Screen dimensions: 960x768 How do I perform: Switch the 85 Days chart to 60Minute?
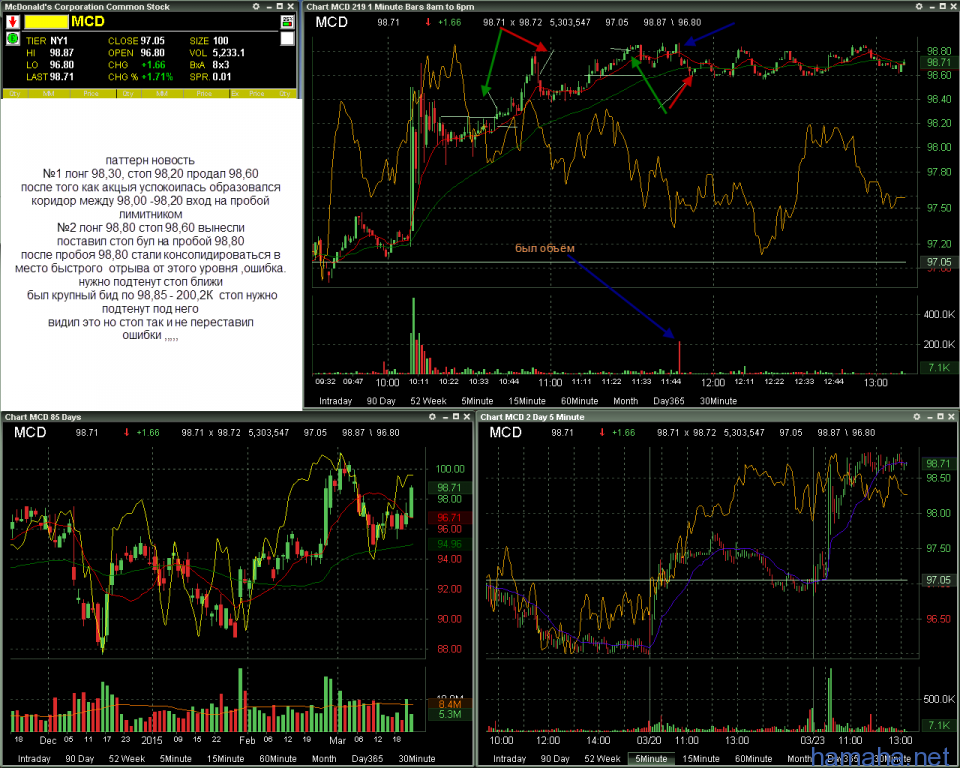click(278, 758)
